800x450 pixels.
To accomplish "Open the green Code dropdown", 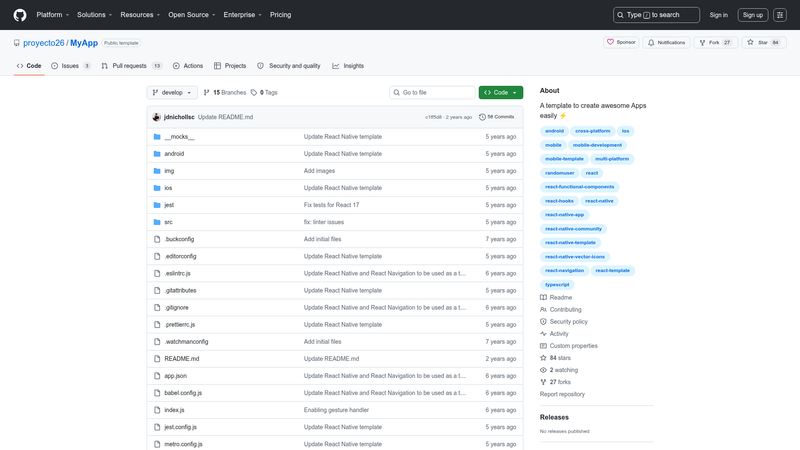I will coord(501,92).
